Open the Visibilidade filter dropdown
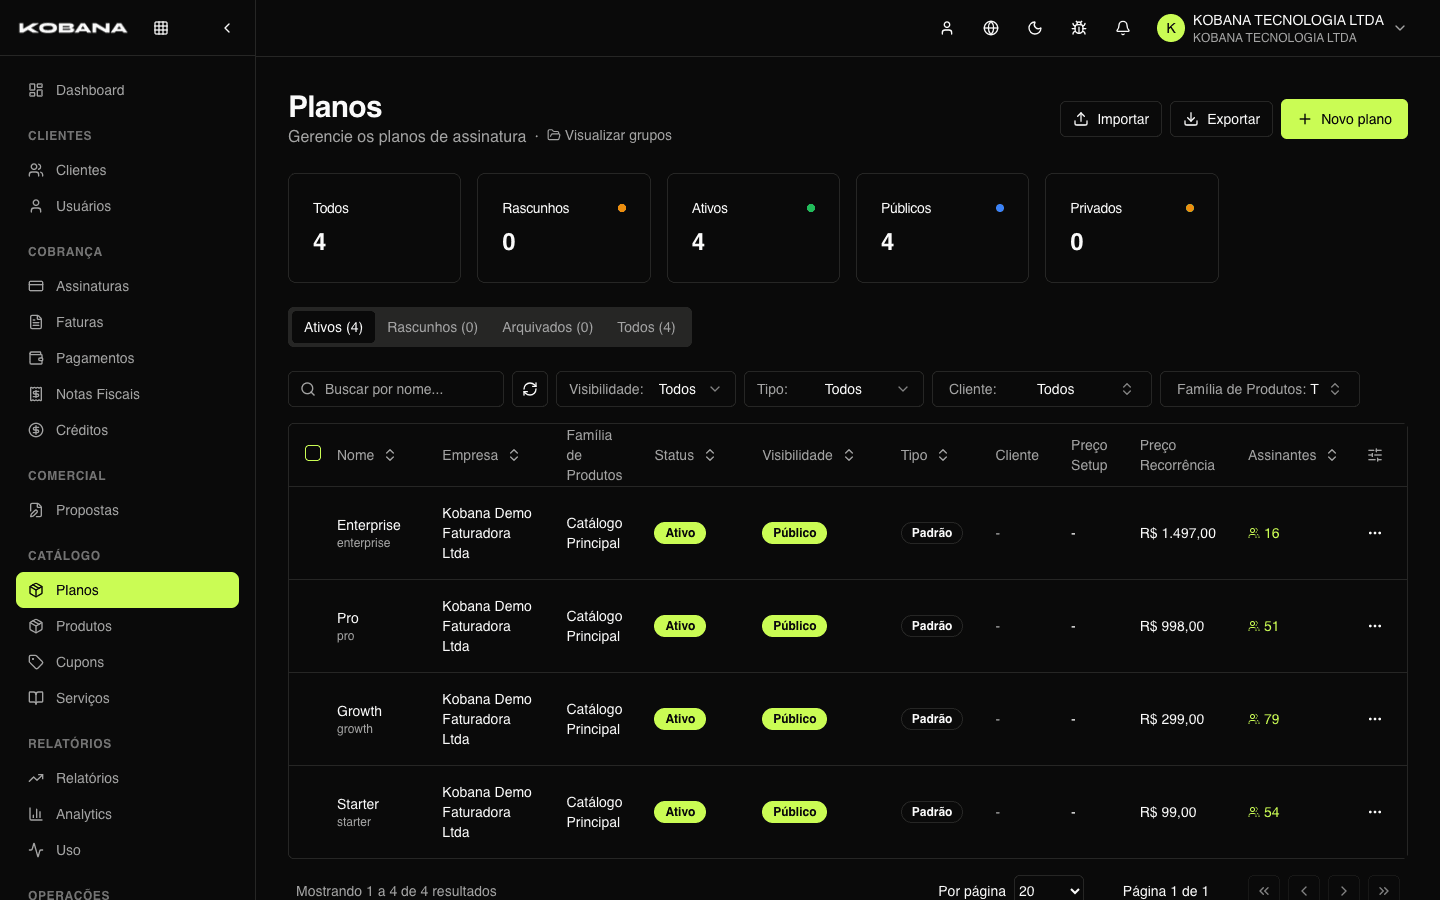The image size is (1440, 900). [x=645, y=389]
